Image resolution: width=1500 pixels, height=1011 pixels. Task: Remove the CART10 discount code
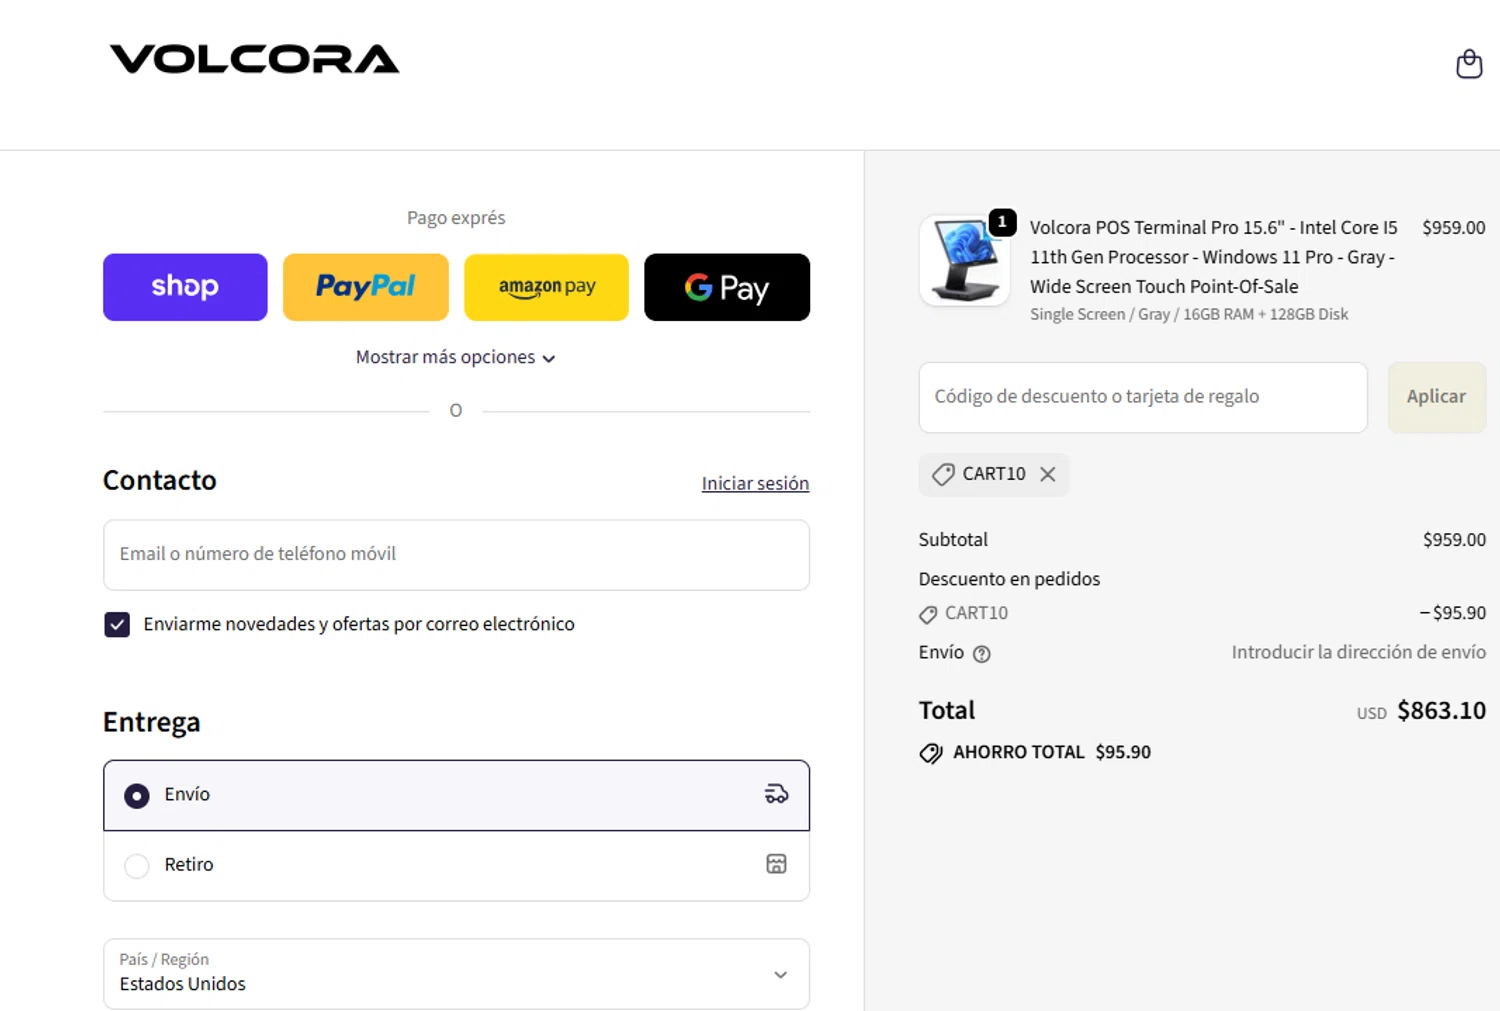click(1048, 474)
